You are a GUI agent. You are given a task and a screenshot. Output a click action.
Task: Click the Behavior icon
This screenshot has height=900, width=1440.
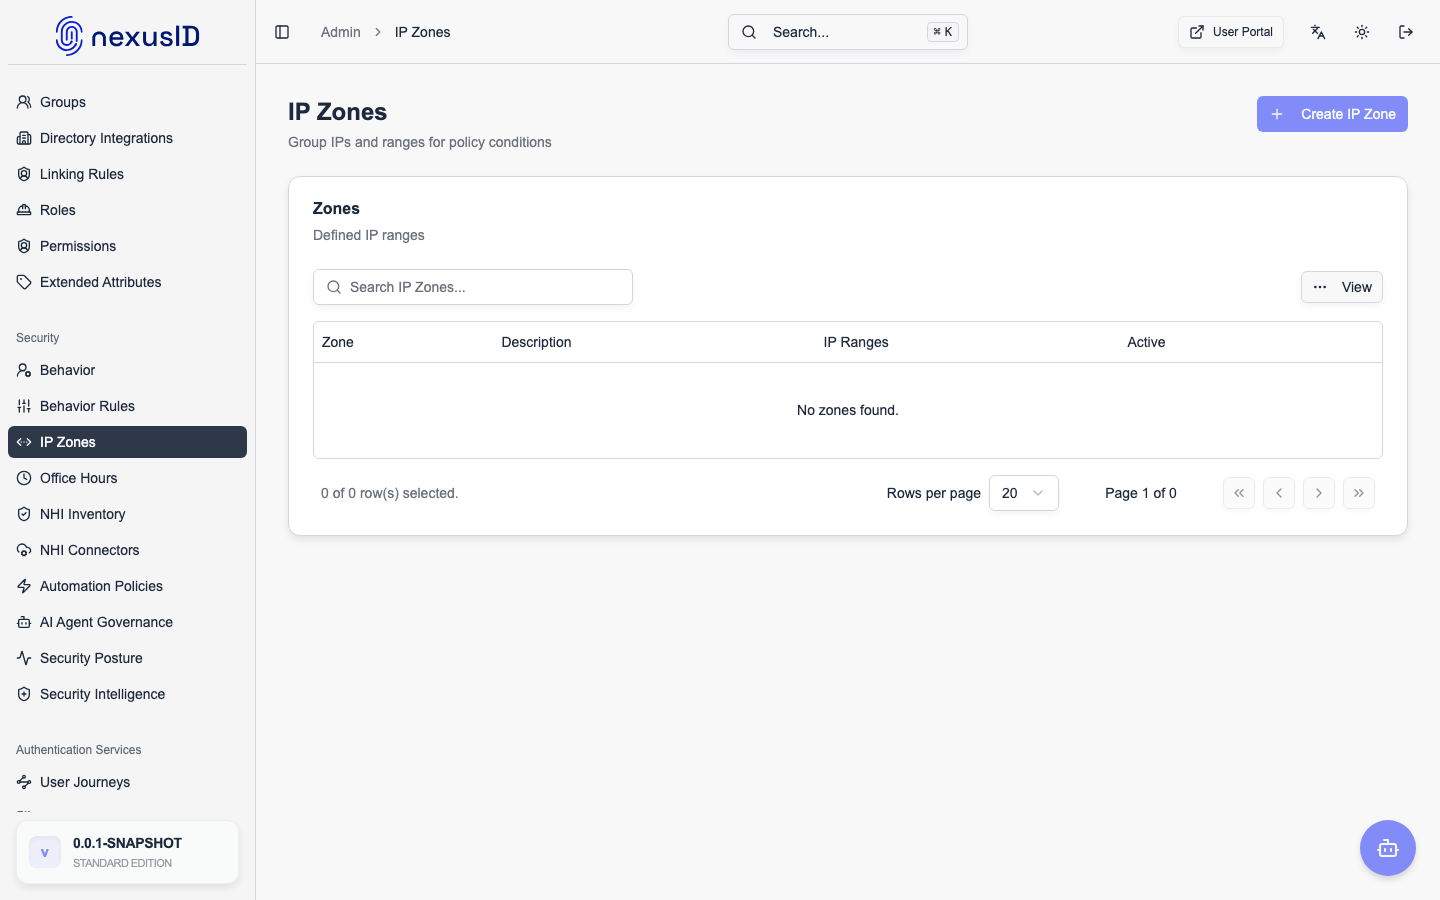click(24, 370)
